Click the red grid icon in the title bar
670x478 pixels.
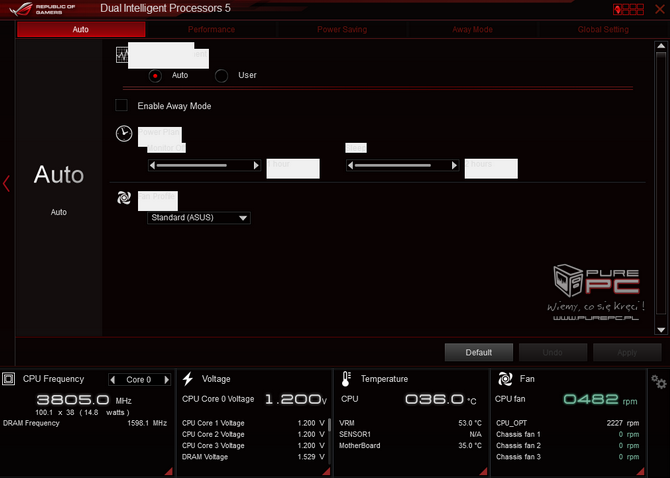coord(628,9)
